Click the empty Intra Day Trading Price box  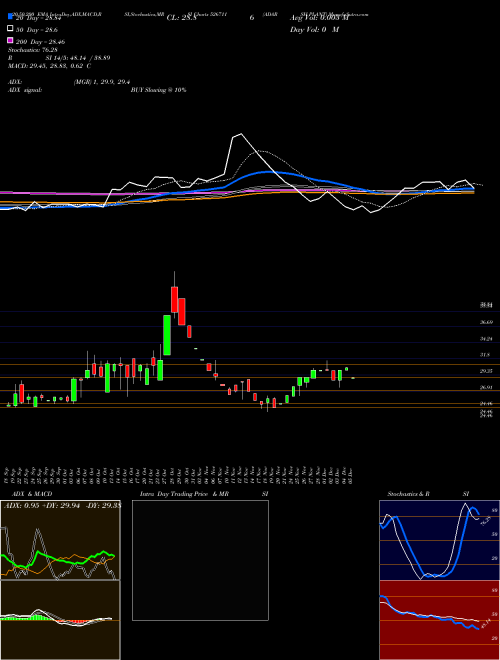tap(200, 560)
